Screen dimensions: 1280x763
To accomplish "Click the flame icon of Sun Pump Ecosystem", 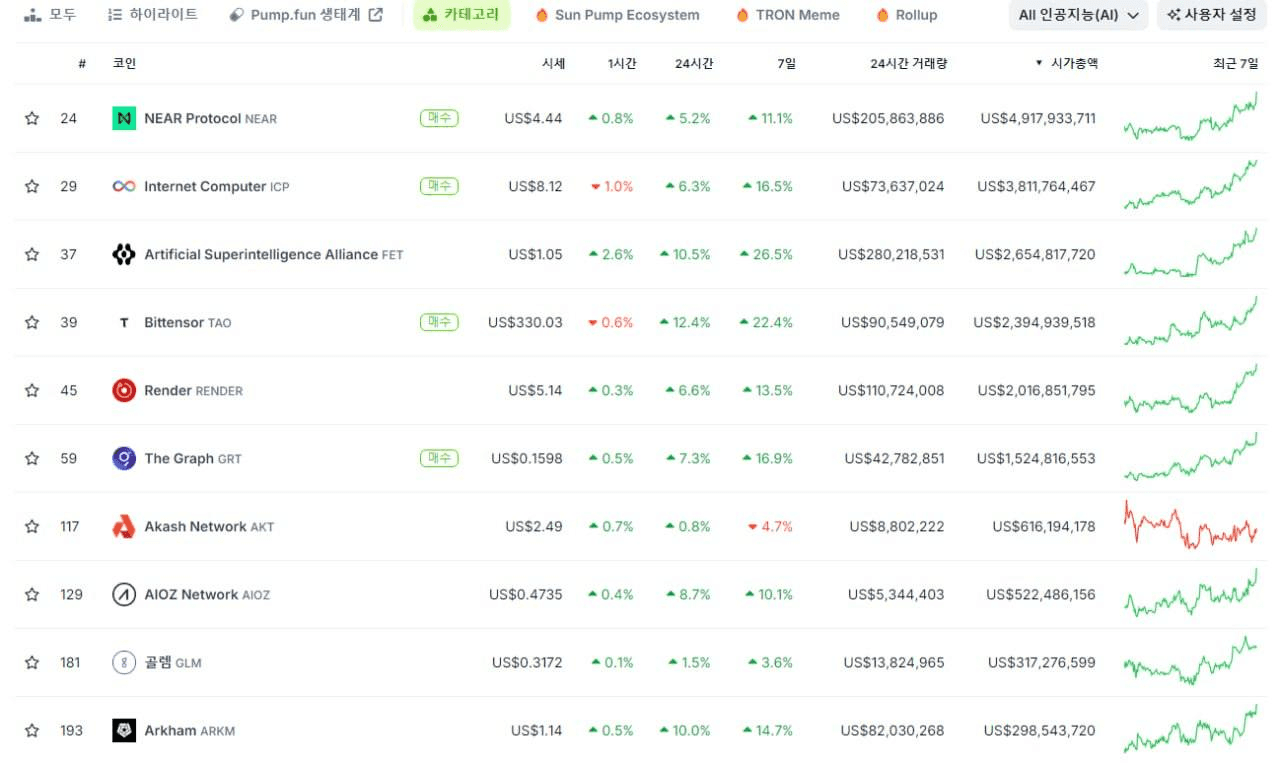I will pyautogui.click(x=542, y=15).
